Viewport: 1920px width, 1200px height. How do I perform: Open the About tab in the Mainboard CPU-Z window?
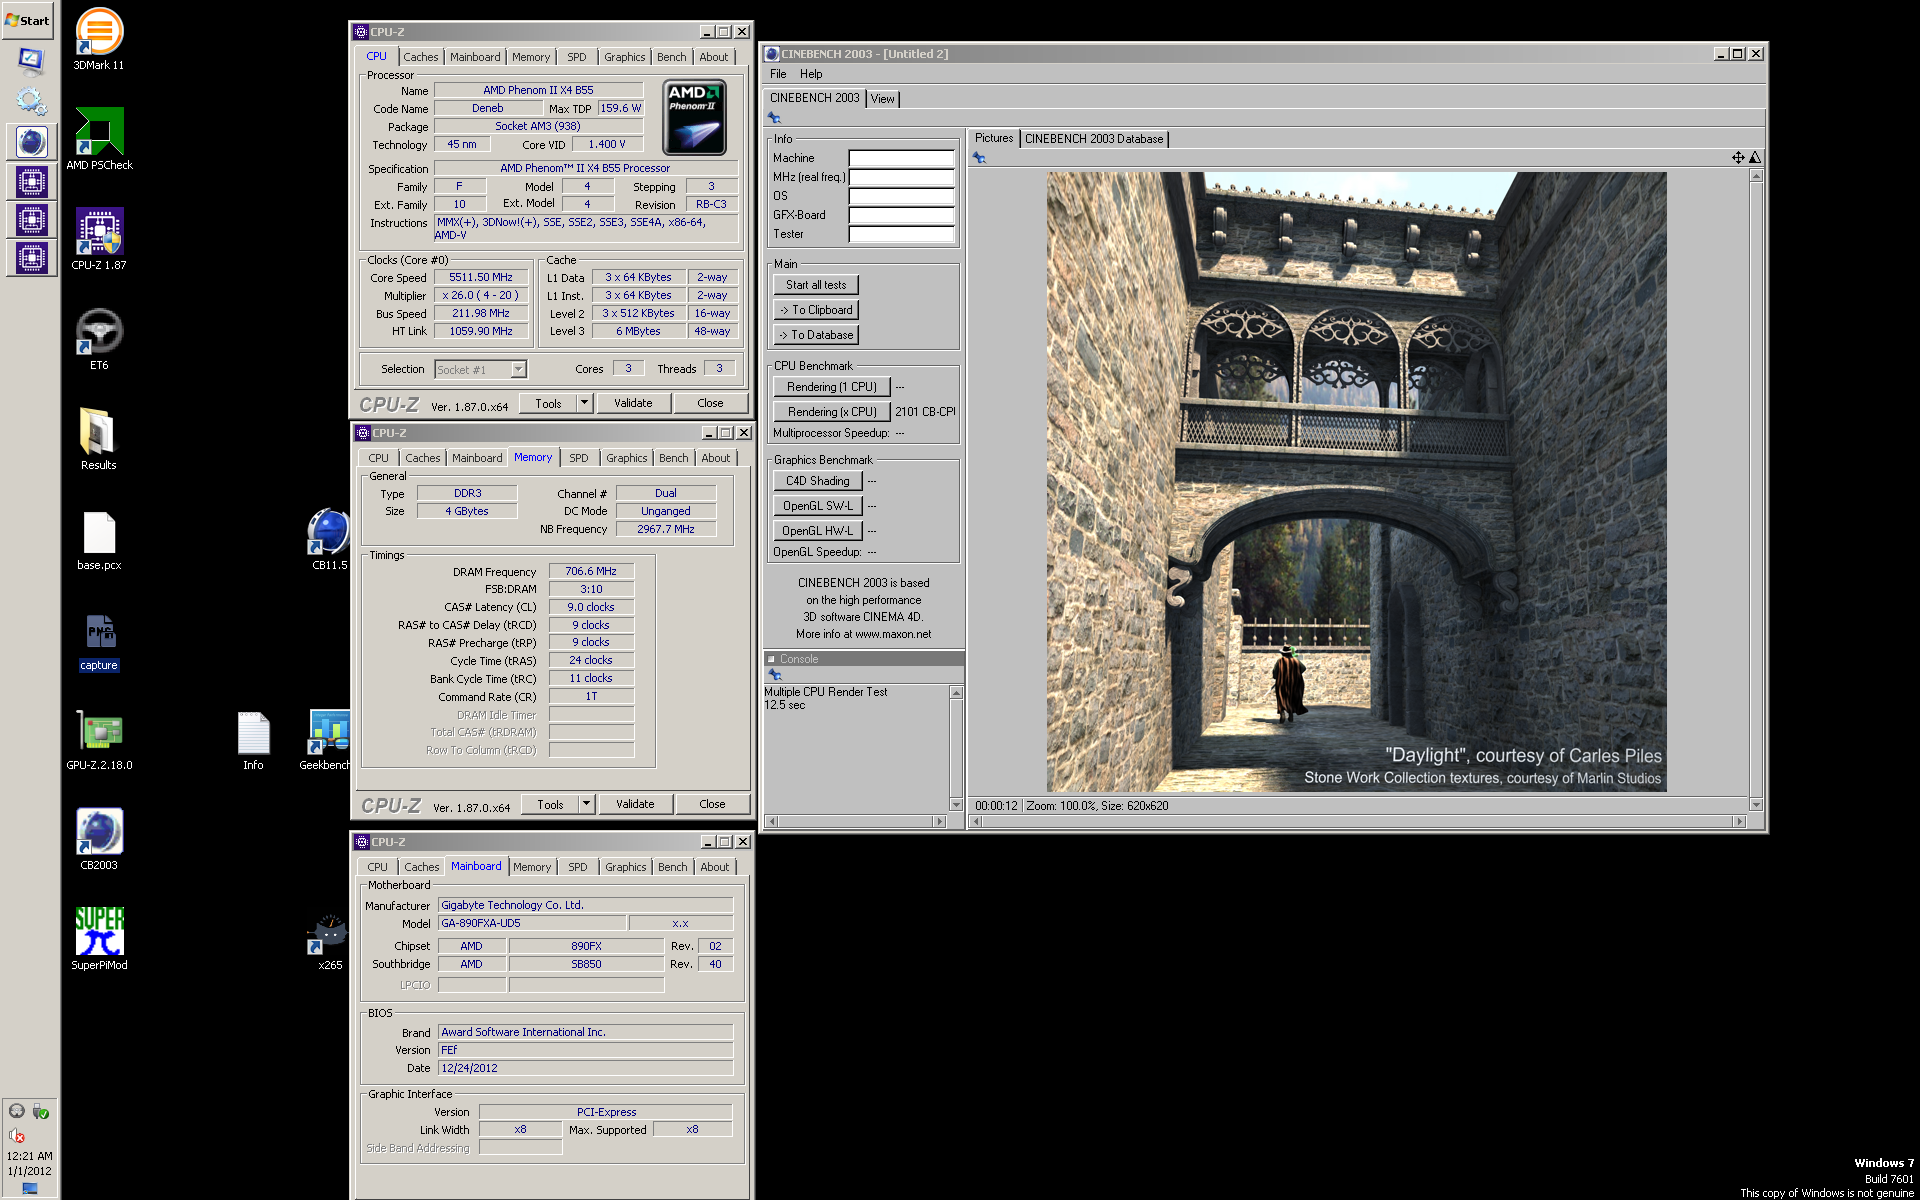click(x=715, y=867)
